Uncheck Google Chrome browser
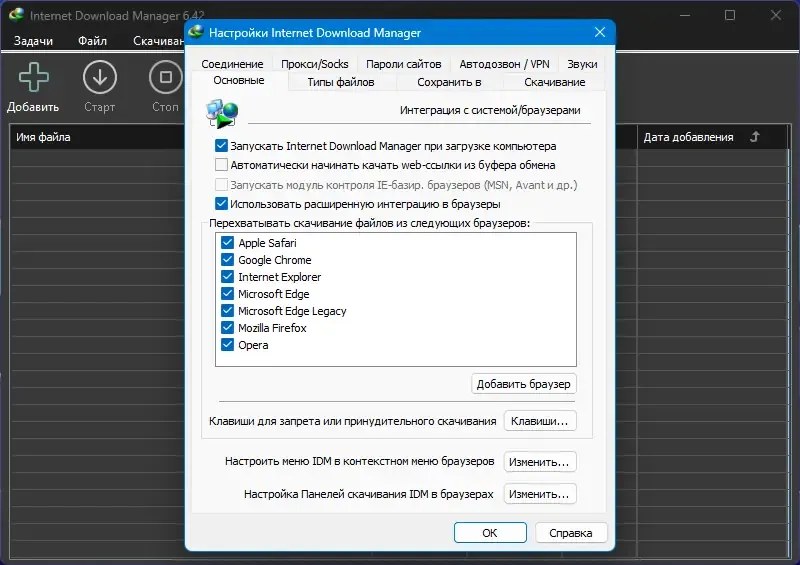This screenshot has height=565, width=800. pos(227,259)
